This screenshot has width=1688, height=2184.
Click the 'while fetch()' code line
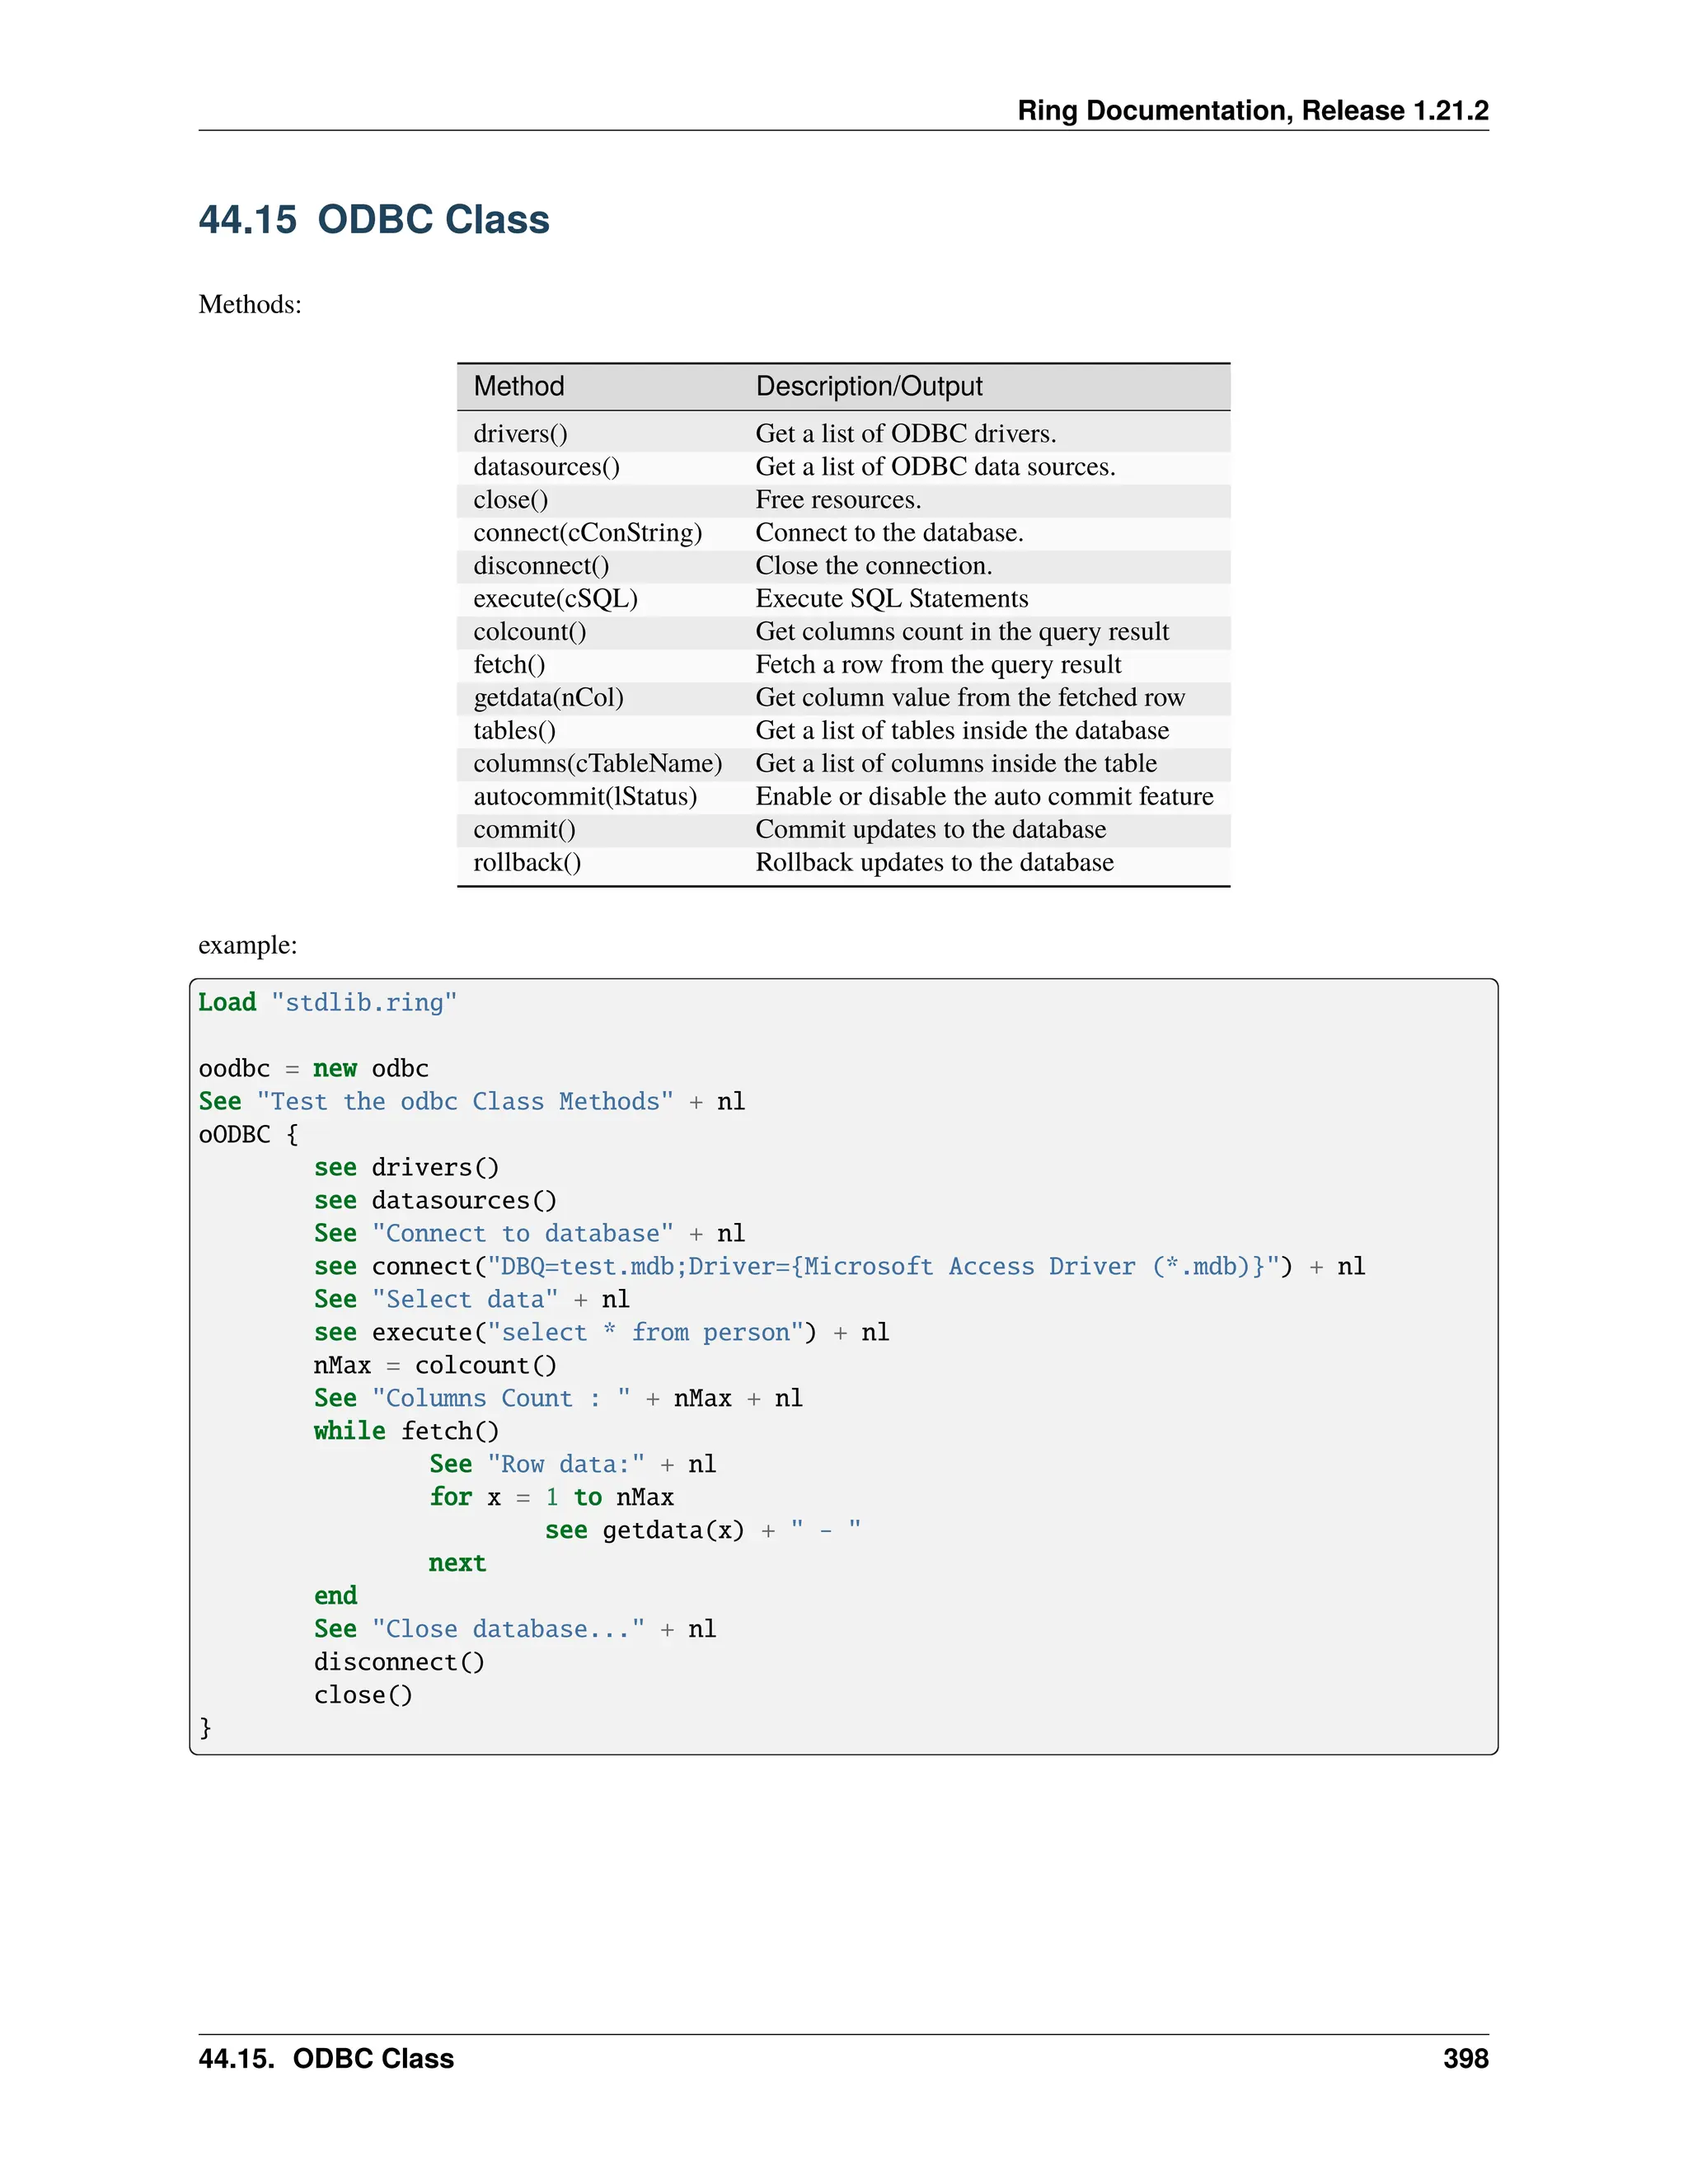(x=406, y=1431)
